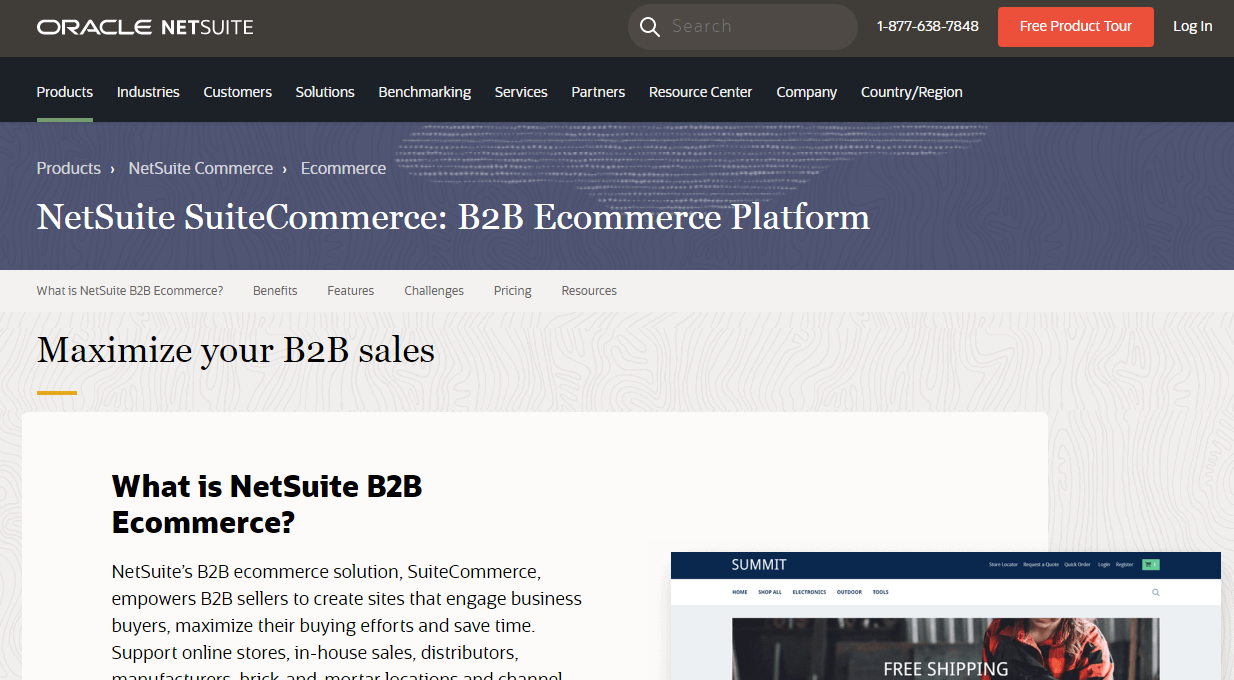Open the Resource Center menu item
The height and width of the screenshot is (680, 1234).
tap(700, 91)
